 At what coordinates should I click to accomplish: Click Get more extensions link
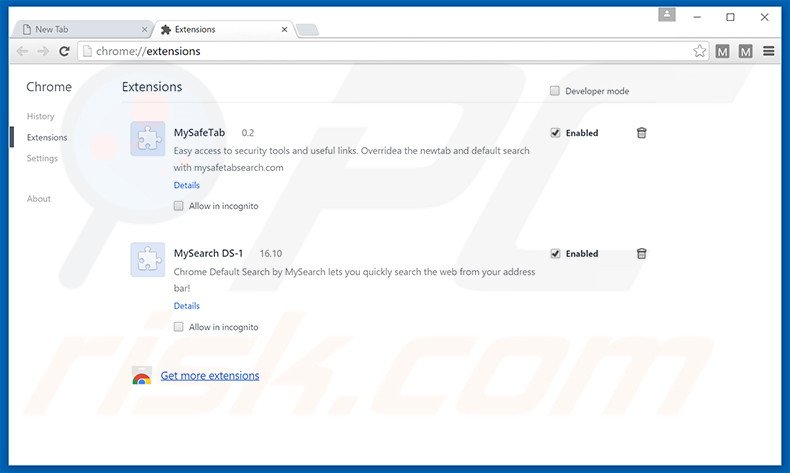(x=210, y=376)
